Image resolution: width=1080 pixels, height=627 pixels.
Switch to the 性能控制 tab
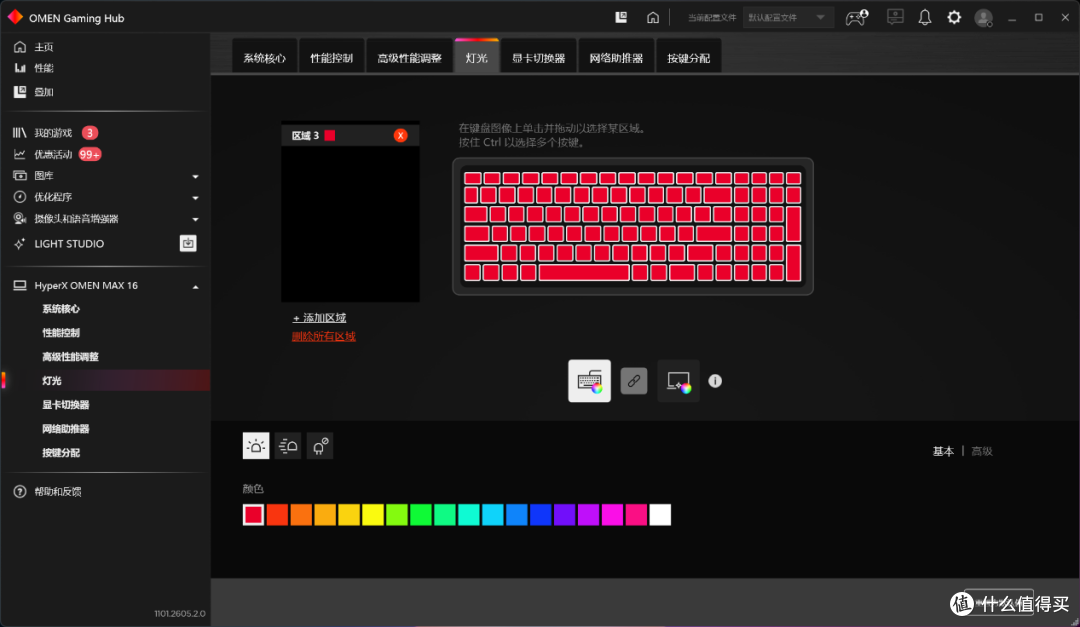pyautogui.click(x=331, y=58)
